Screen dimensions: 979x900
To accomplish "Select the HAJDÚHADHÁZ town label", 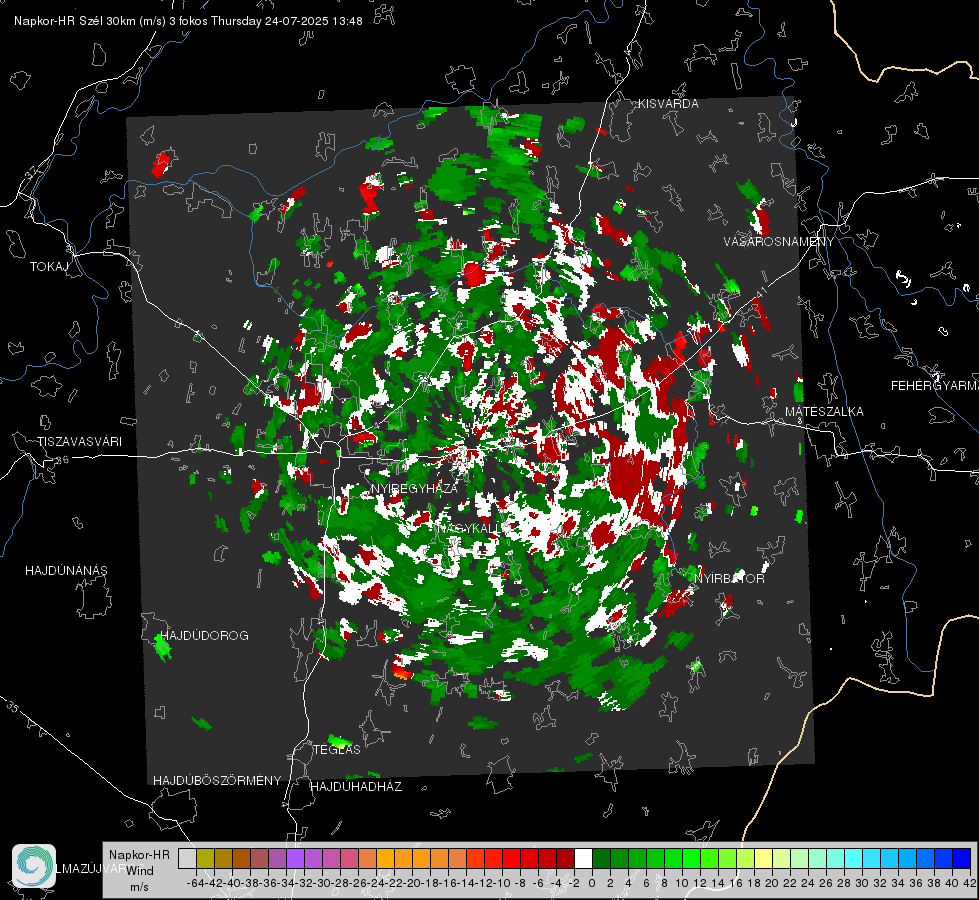I will point(357,787).
